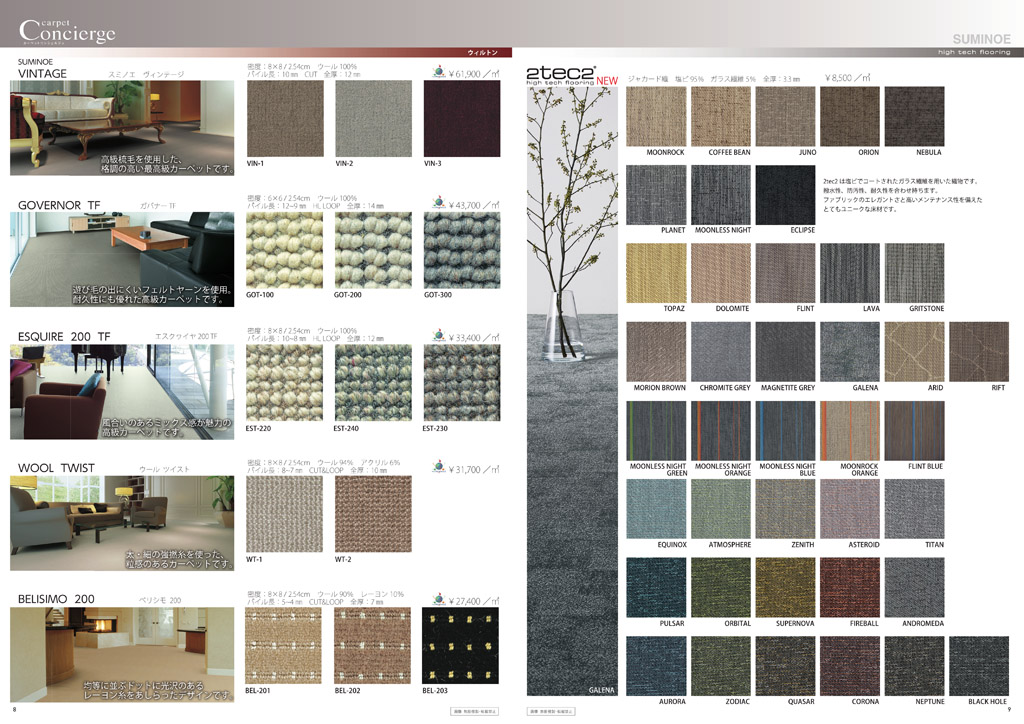Viewport: 1024px width, 724px height.
Task: Select the CHROMITE GREY swatch
Action: pyautogui.click(x=721, y=352)
